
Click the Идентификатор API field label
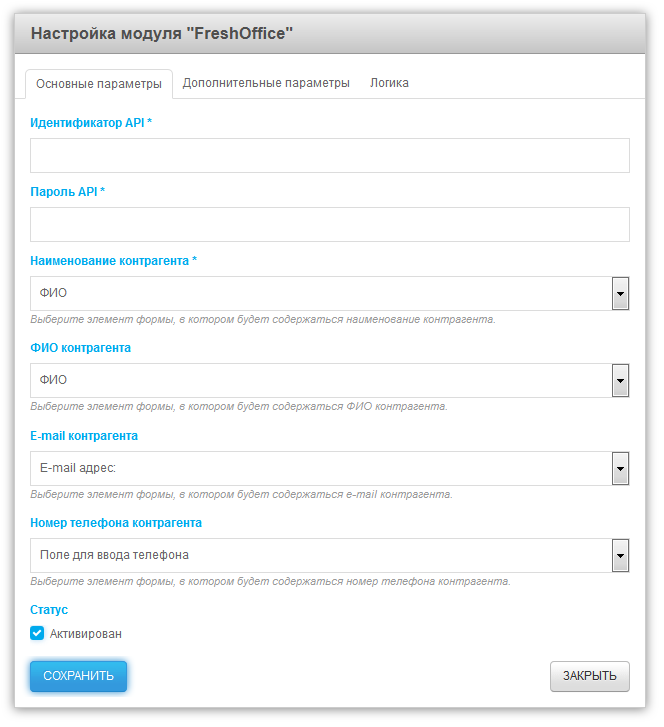(91, 123)
